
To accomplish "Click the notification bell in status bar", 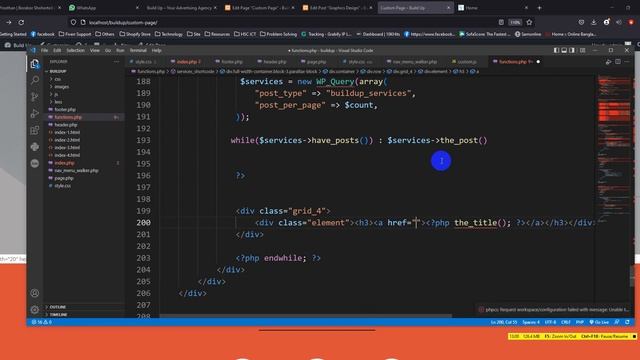I will [x=627, y=322].
